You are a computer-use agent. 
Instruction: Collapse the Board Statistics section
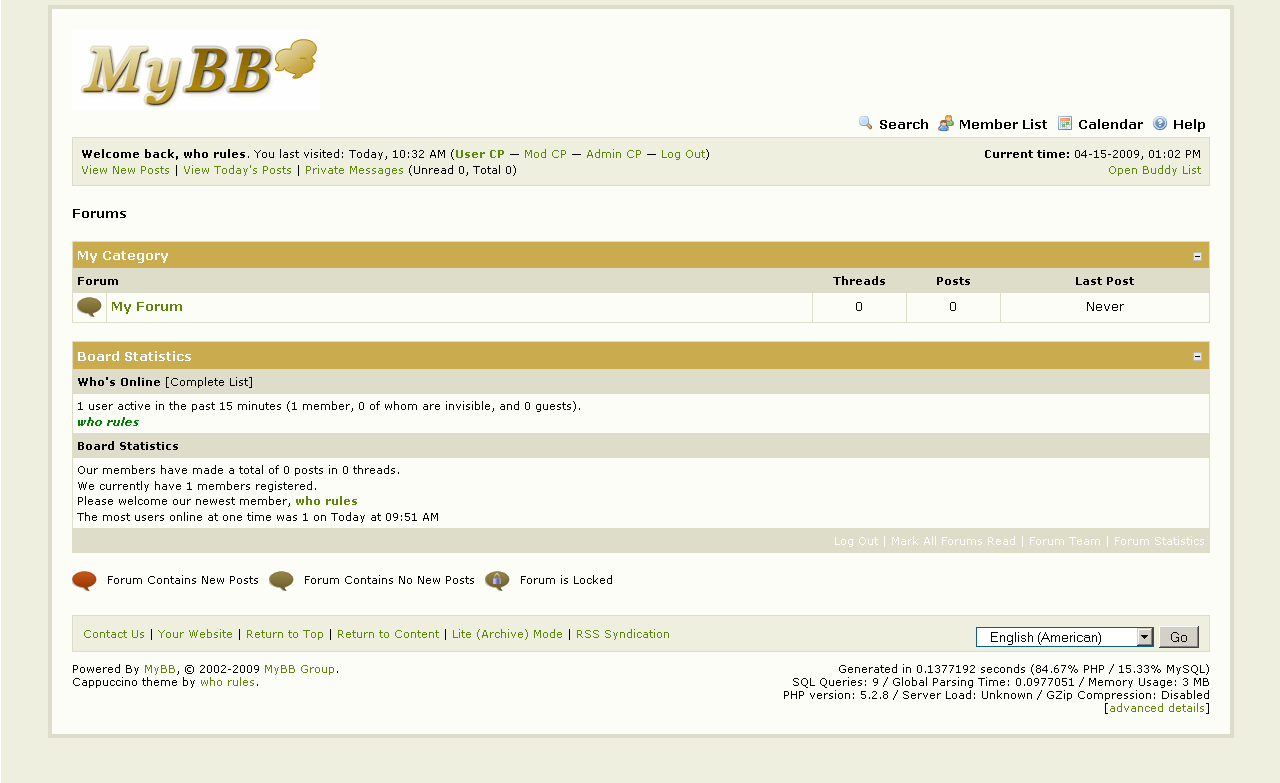(1197, 357)
